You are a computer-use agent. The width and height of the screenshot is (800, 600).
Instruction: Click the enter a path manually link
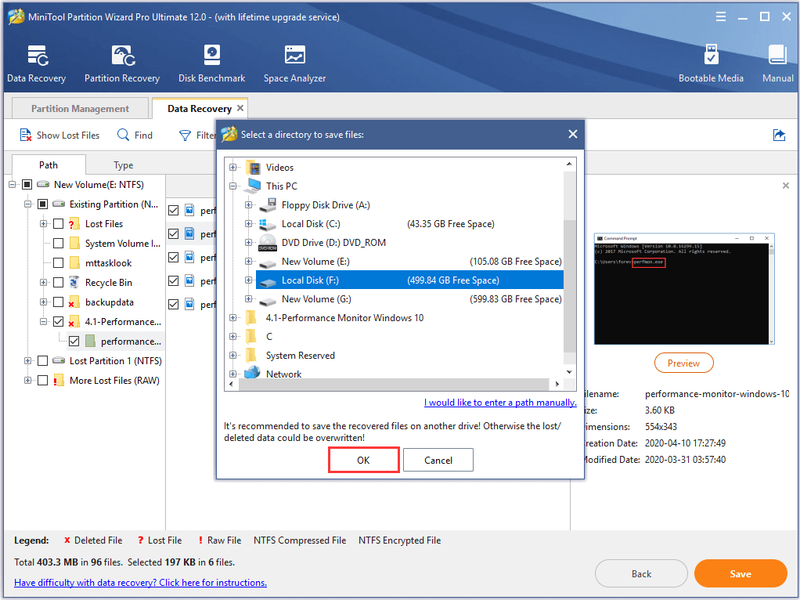[x=500, y=403]
